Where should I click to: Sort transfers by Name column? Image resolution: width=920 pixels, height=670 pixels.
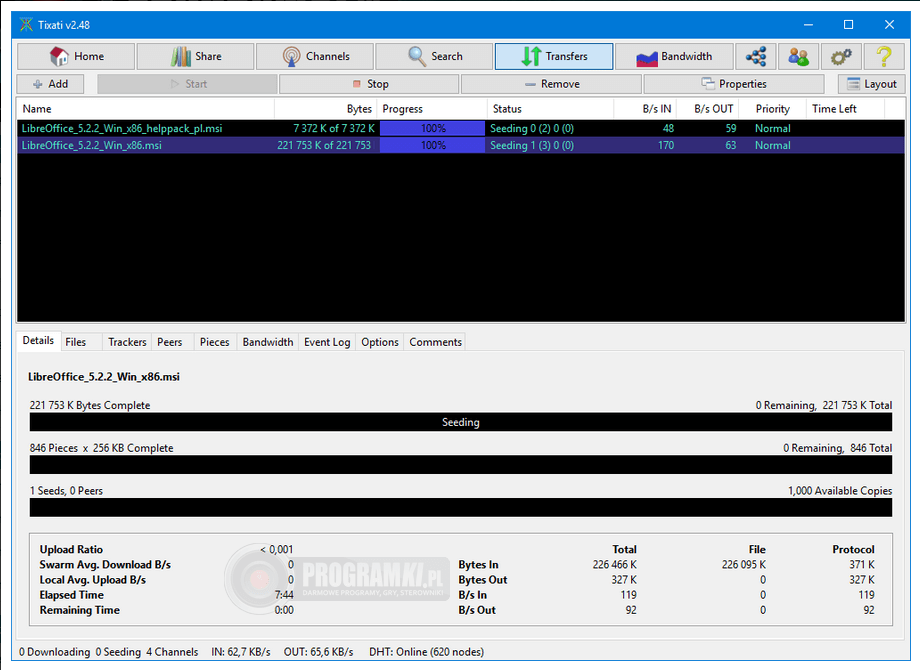[146, 109]
